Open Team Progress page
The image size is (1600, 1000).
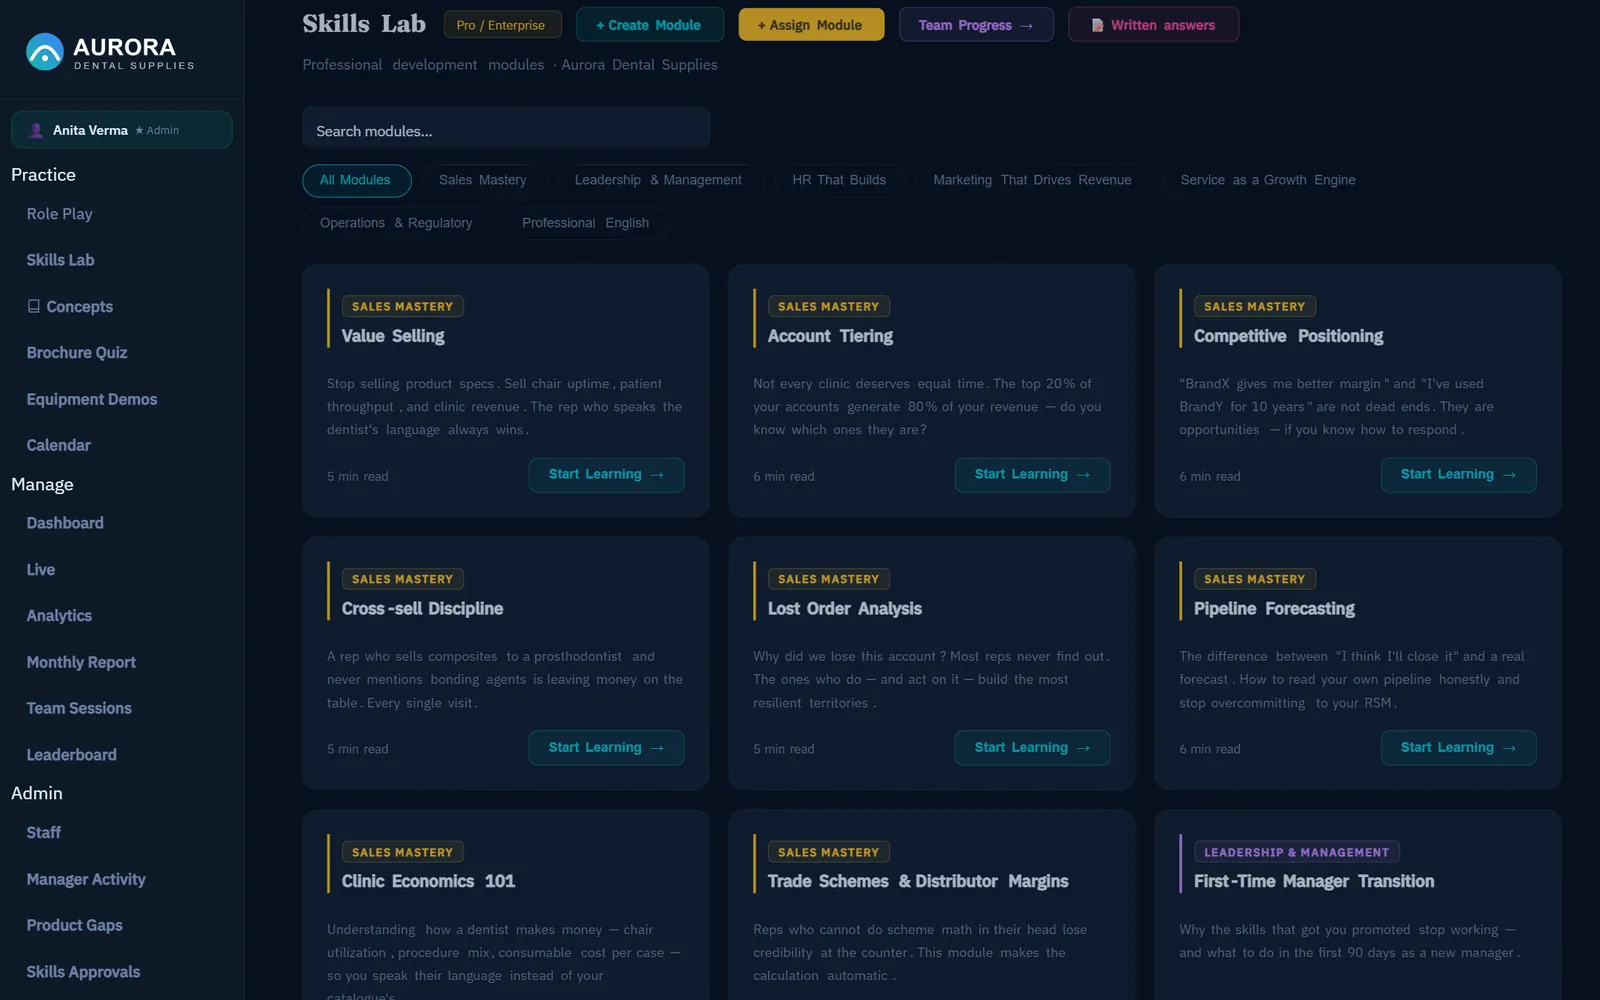tap(976, 25)
